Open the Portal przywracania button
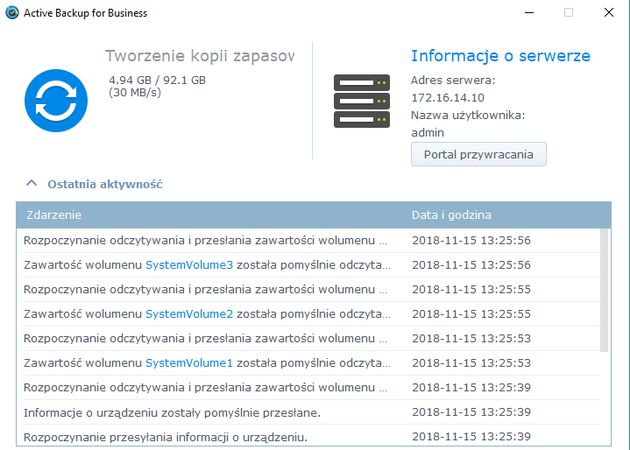The image size is (630, 450). tap(479, 154)
